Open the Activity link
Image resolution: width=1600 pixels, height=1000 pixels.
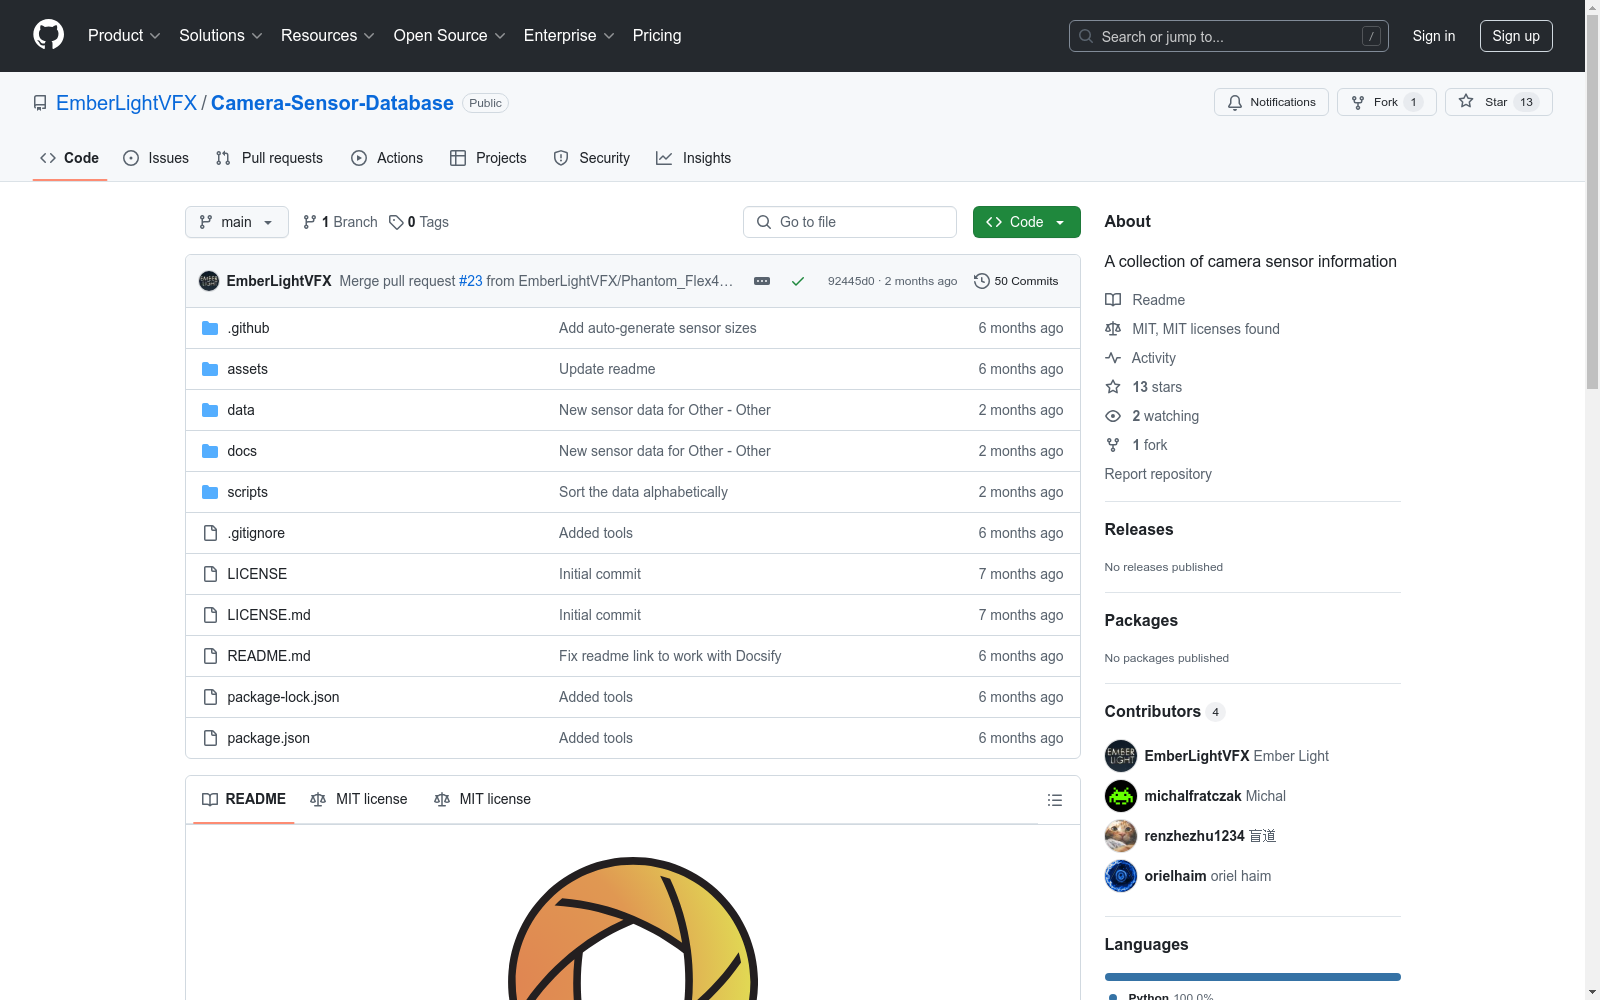(x=1140, y=358)
